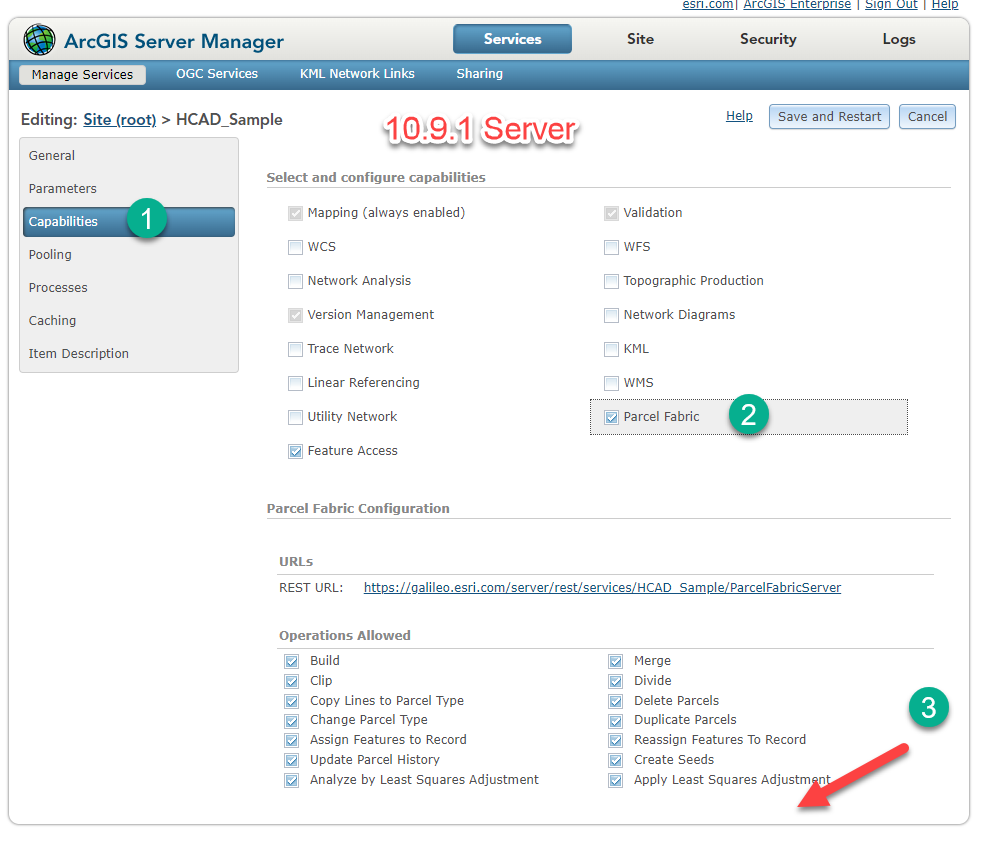
Task: Open Pooling in sidebar
Action: coord(50,255)
